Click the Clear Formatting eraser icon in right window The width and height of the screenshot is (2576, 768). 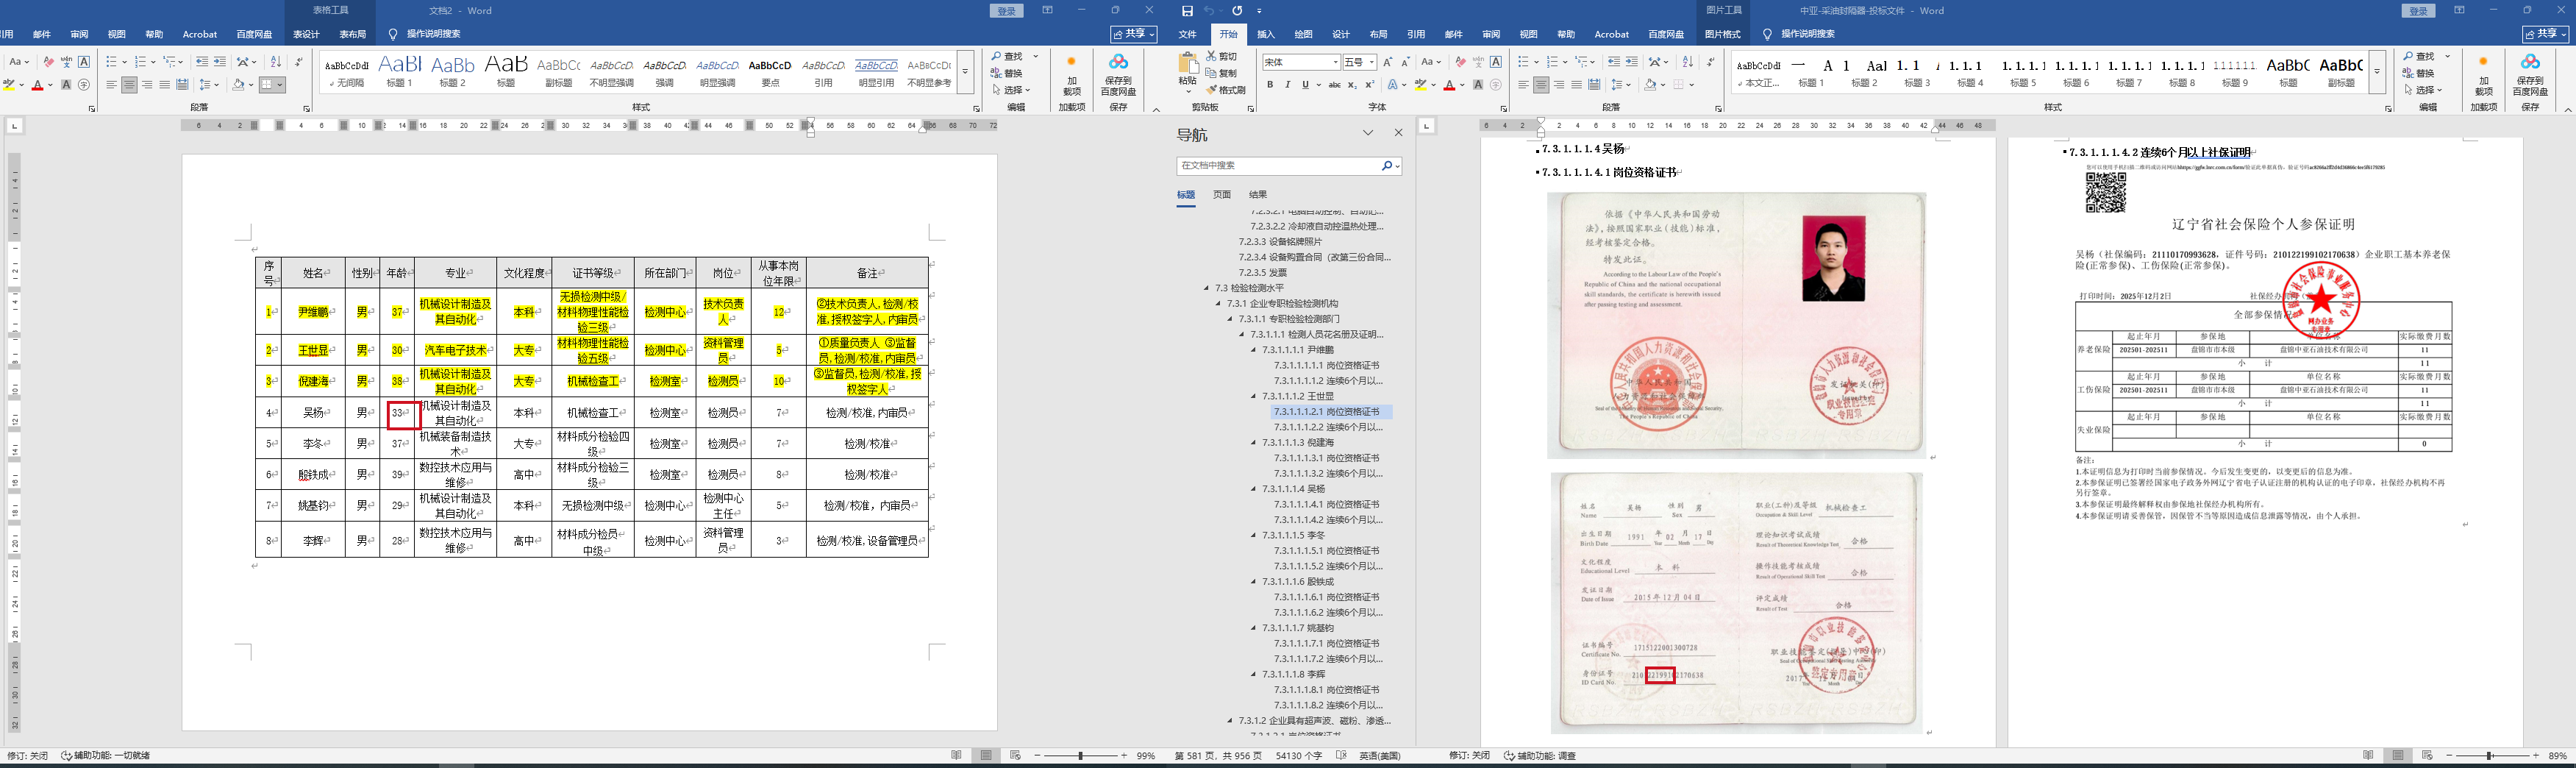[1460, 62]
